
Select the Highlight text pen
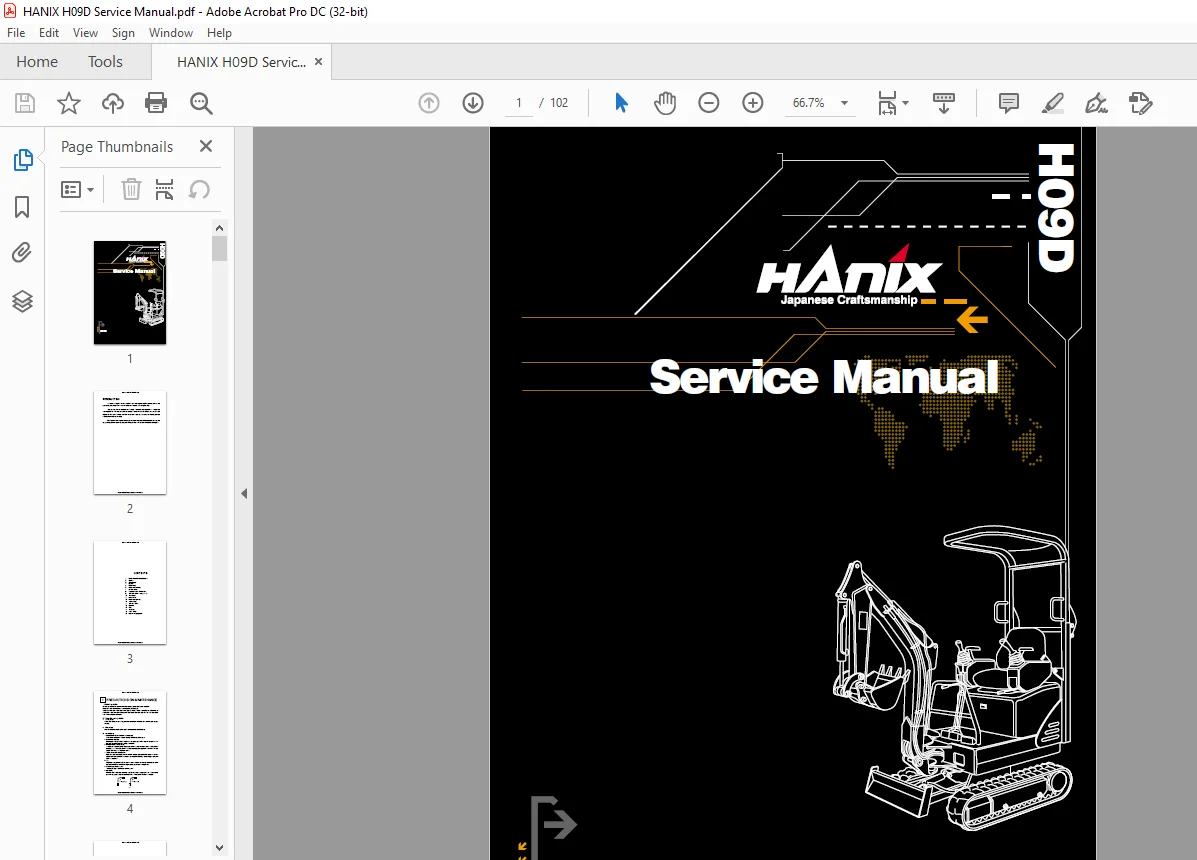coord(1053,103)
